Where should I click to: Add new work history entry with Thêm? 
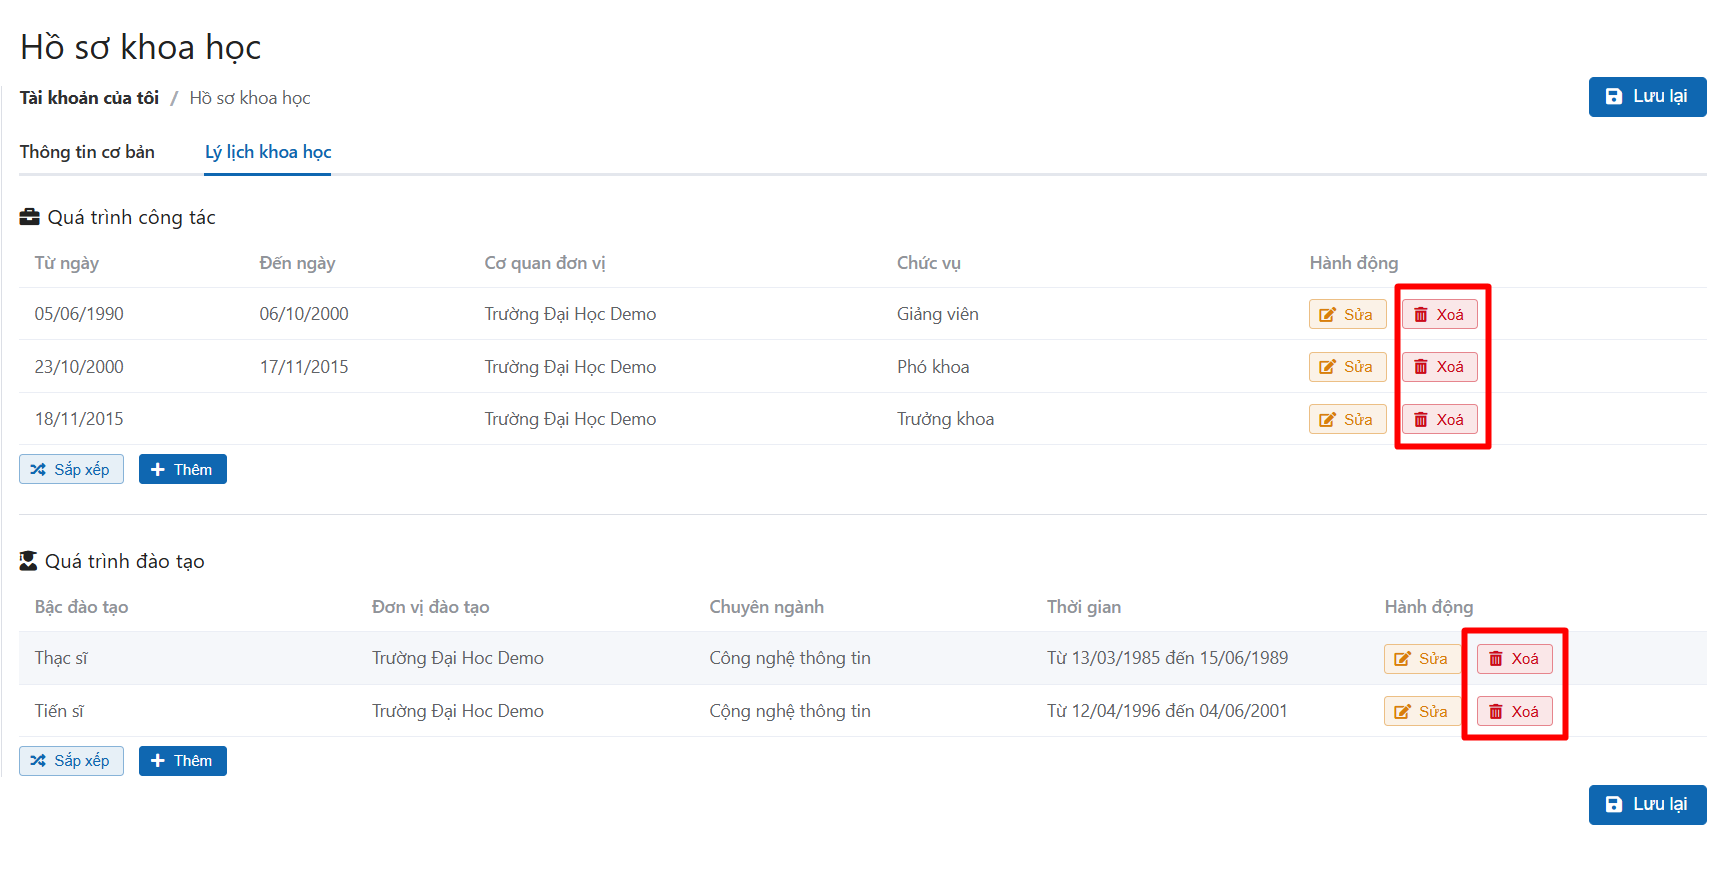click(x=182, y=469)
